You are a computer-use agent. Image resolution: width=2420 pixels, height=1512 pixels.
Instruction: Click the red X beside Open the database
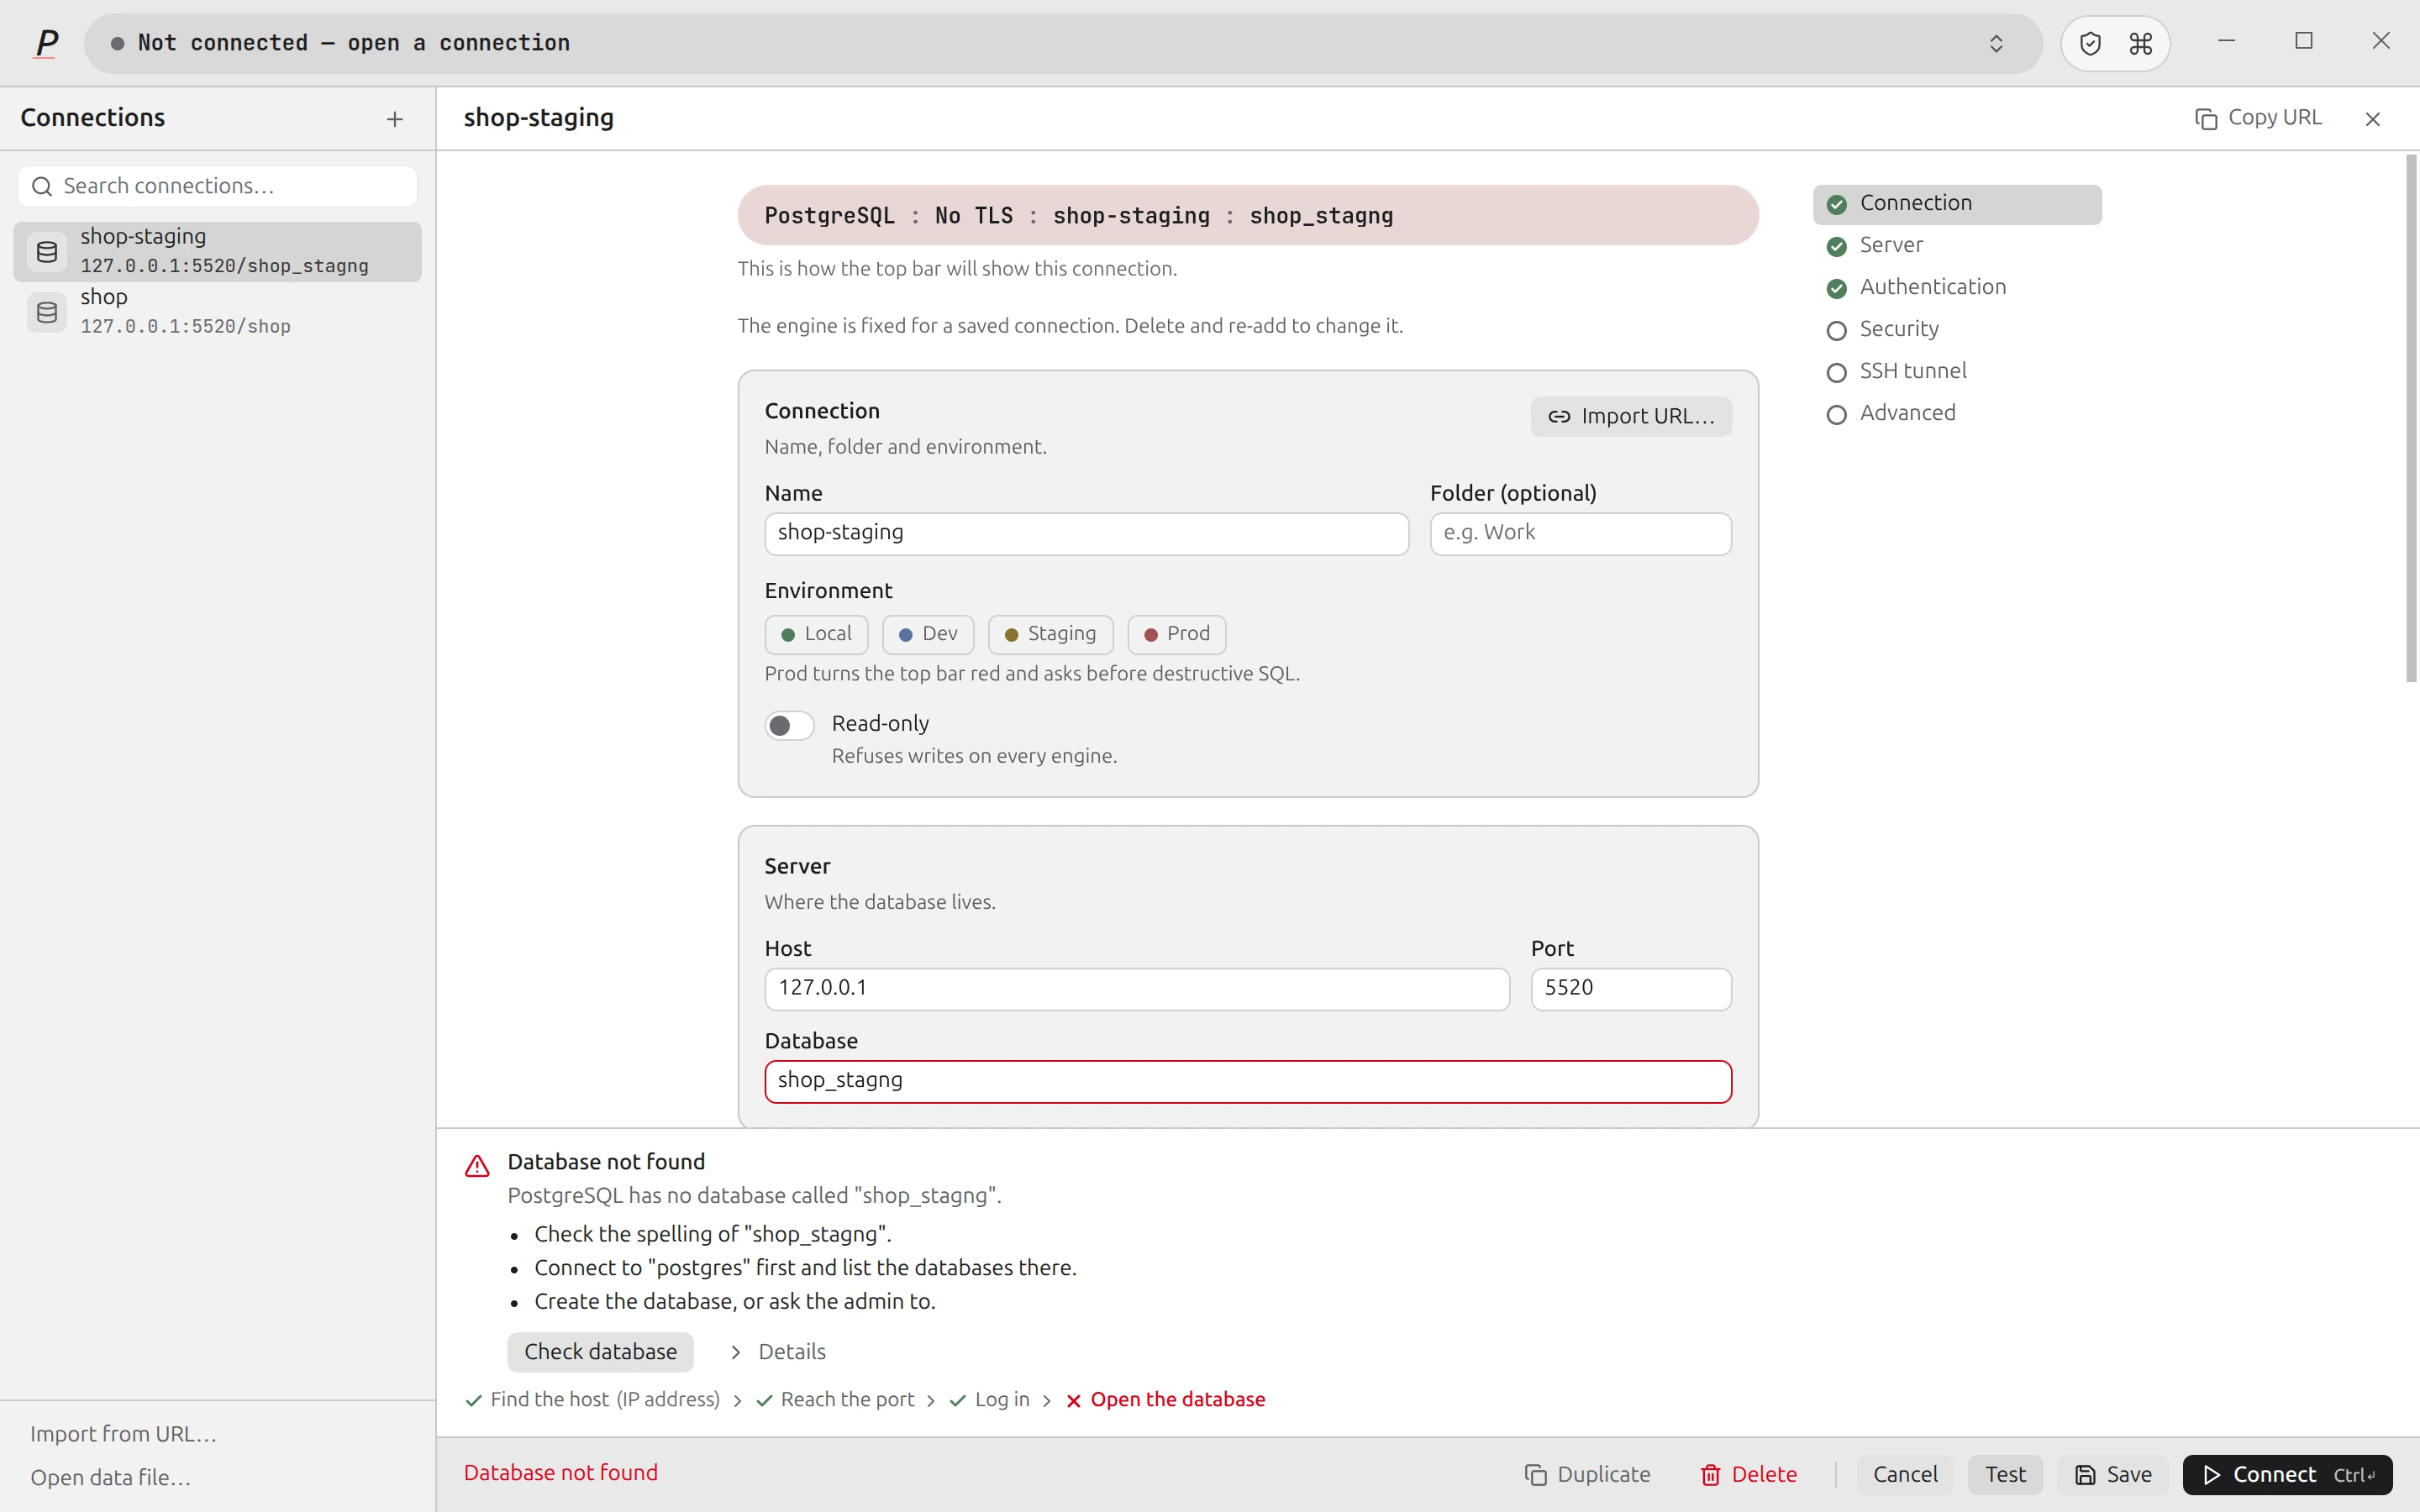tap(1073, 1400)
